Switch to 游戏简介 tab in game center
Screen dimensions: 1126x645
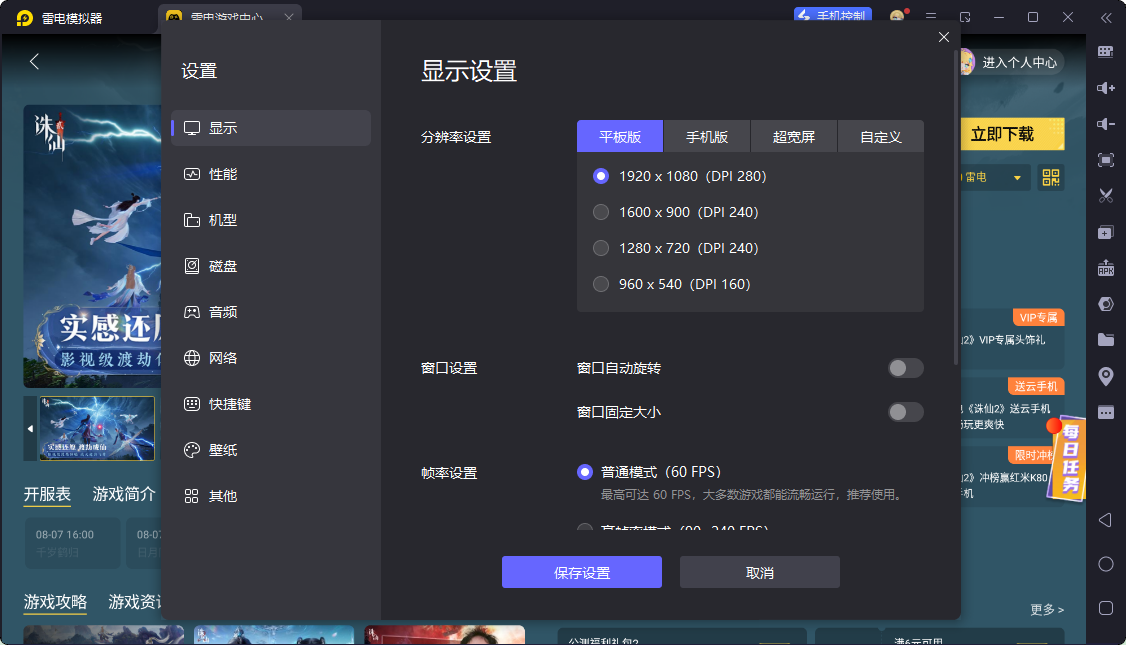pos(124,494)
